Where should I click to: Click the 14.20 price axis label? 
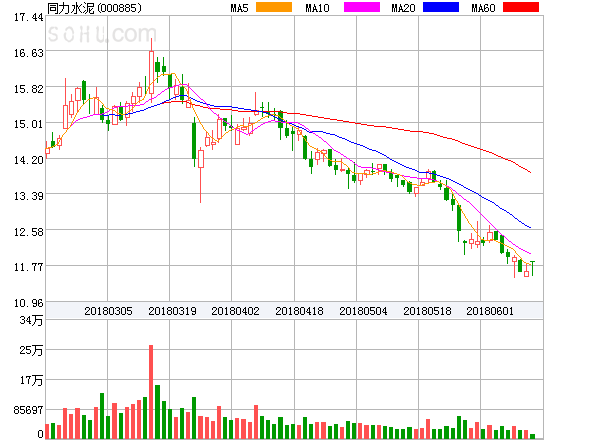(29, 160)
